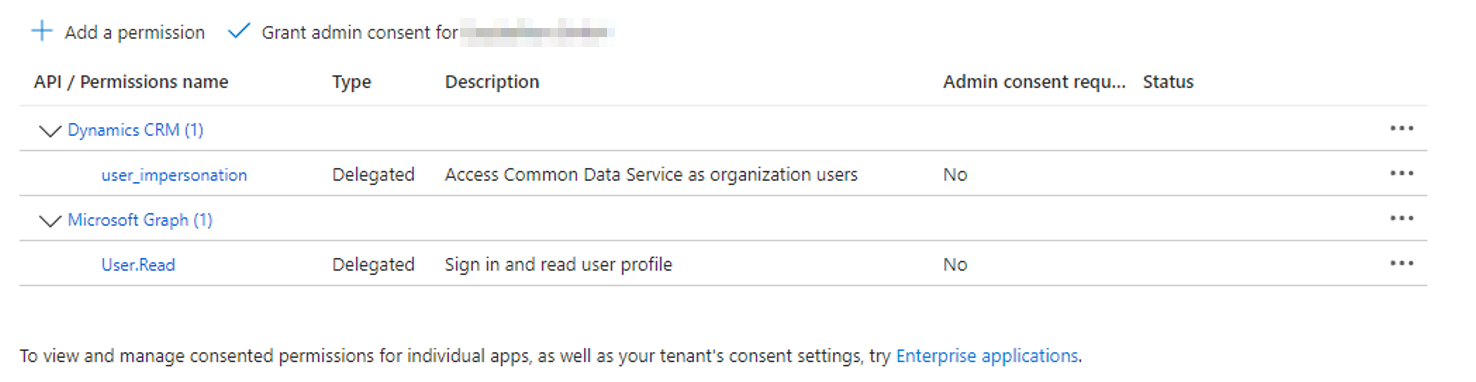1476x382 pixels.
Task: Open the ellipsis menu for the user_impersonation row
Action: click(1401, 174)
